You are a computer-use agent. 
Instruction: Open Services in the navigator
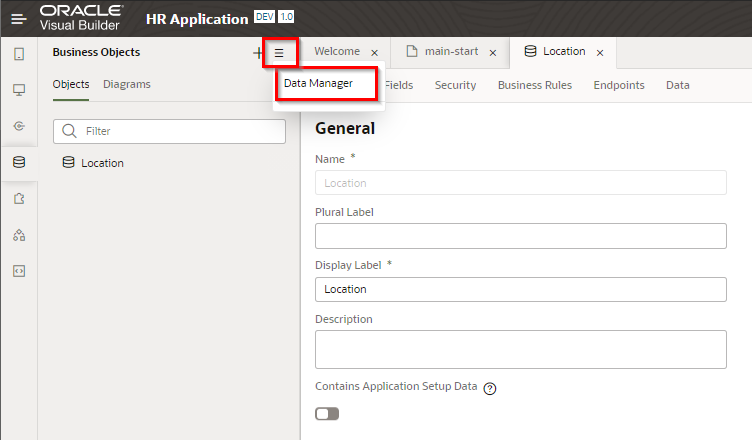tap(19, 126)
